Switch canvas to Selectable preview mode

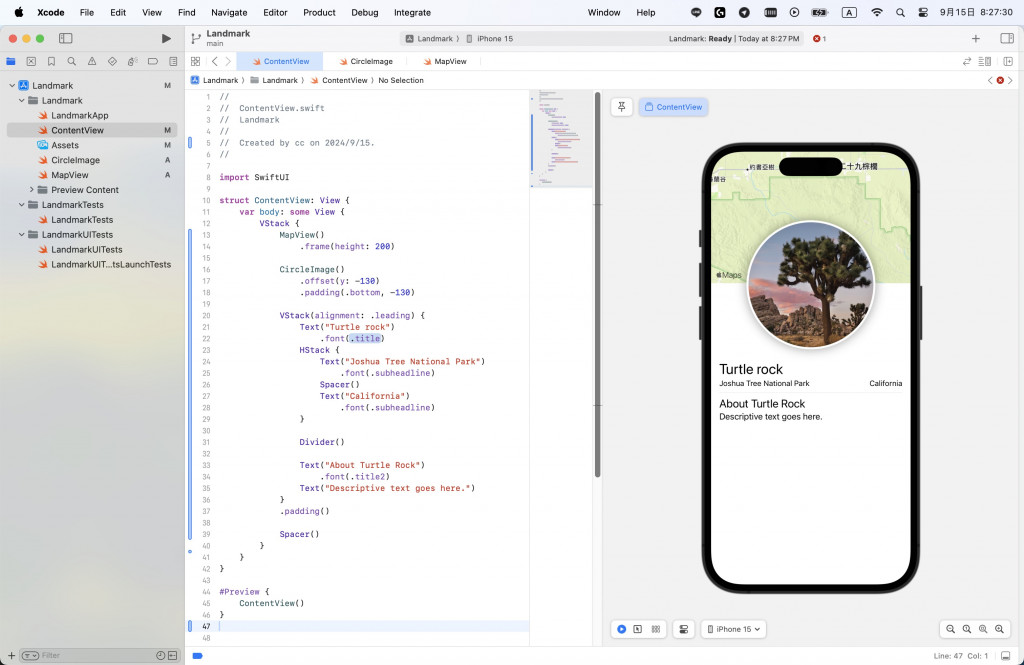coord(638,629)
